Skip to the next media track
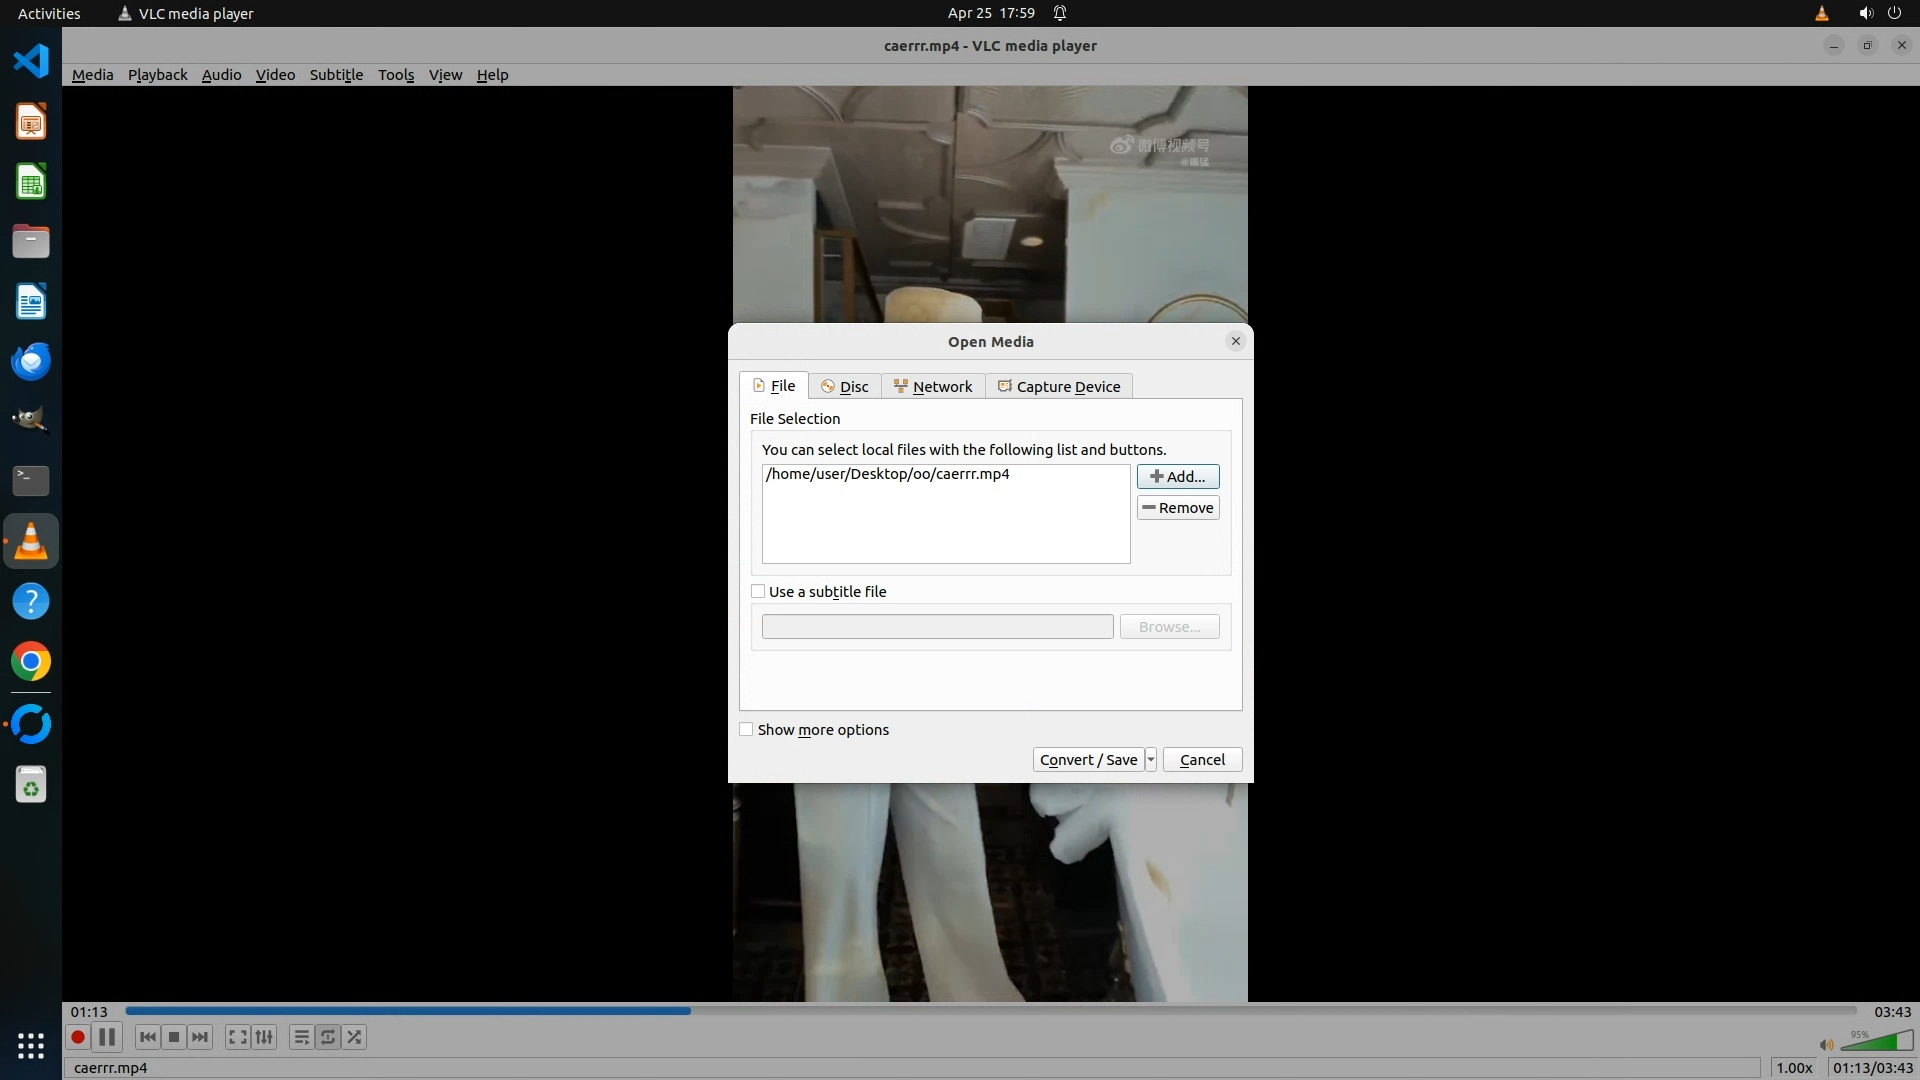The width and height of the screenshot is (1920, 1080). click(x=200, y=1037)
